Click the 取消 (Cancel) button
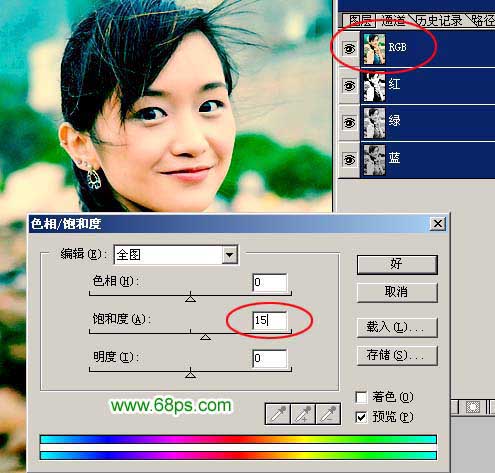 click(397, 292)
